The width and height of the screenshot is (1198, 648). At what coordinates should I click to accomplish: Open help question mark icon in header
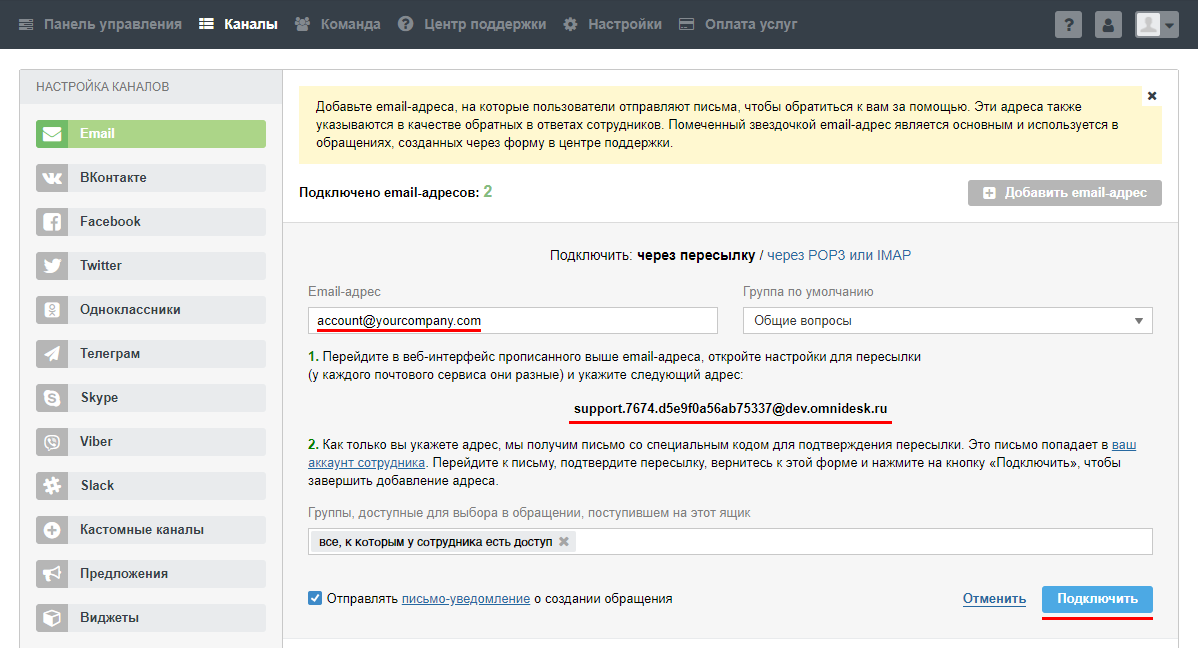pos(1068,25)
